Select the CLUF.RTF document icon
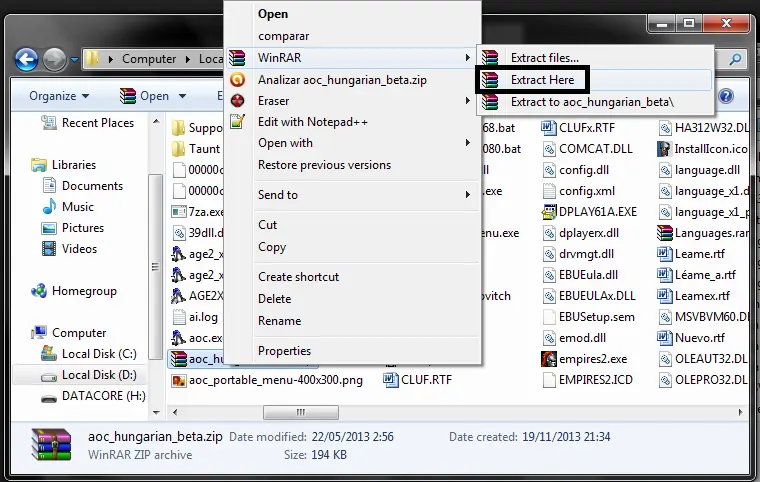Image resolution: width=760 pixels, height=482 pixels. point(391,380)
